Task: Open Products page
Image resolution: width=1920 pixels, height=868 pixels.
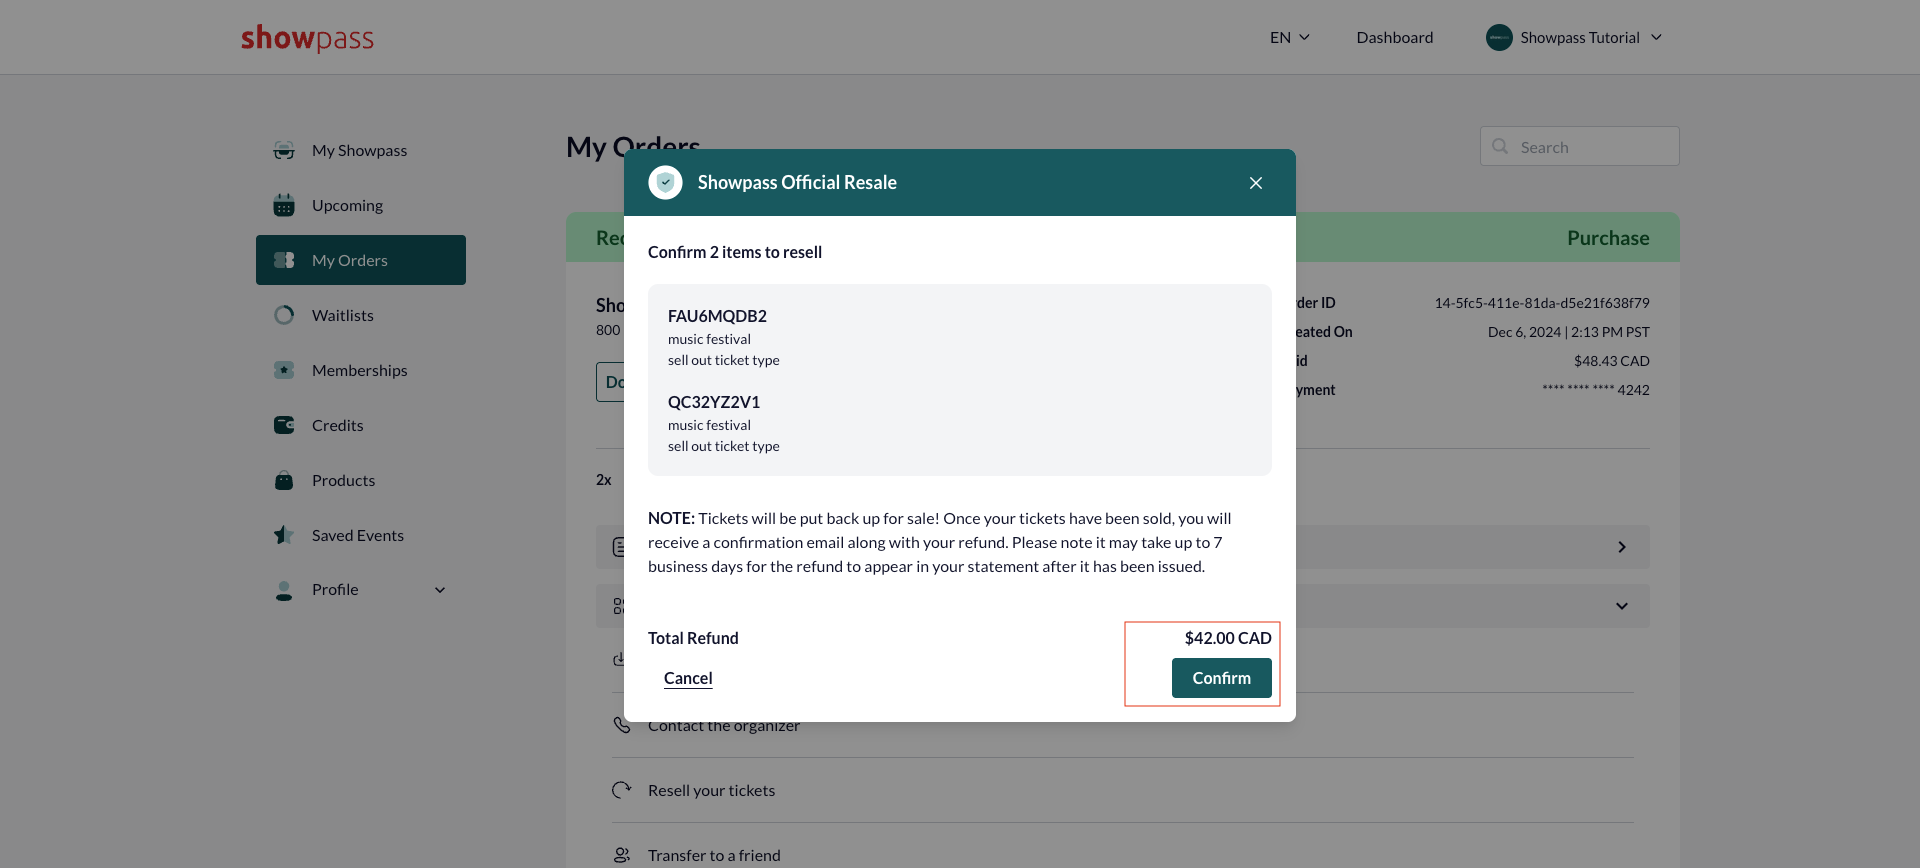Action: (343, 480)
